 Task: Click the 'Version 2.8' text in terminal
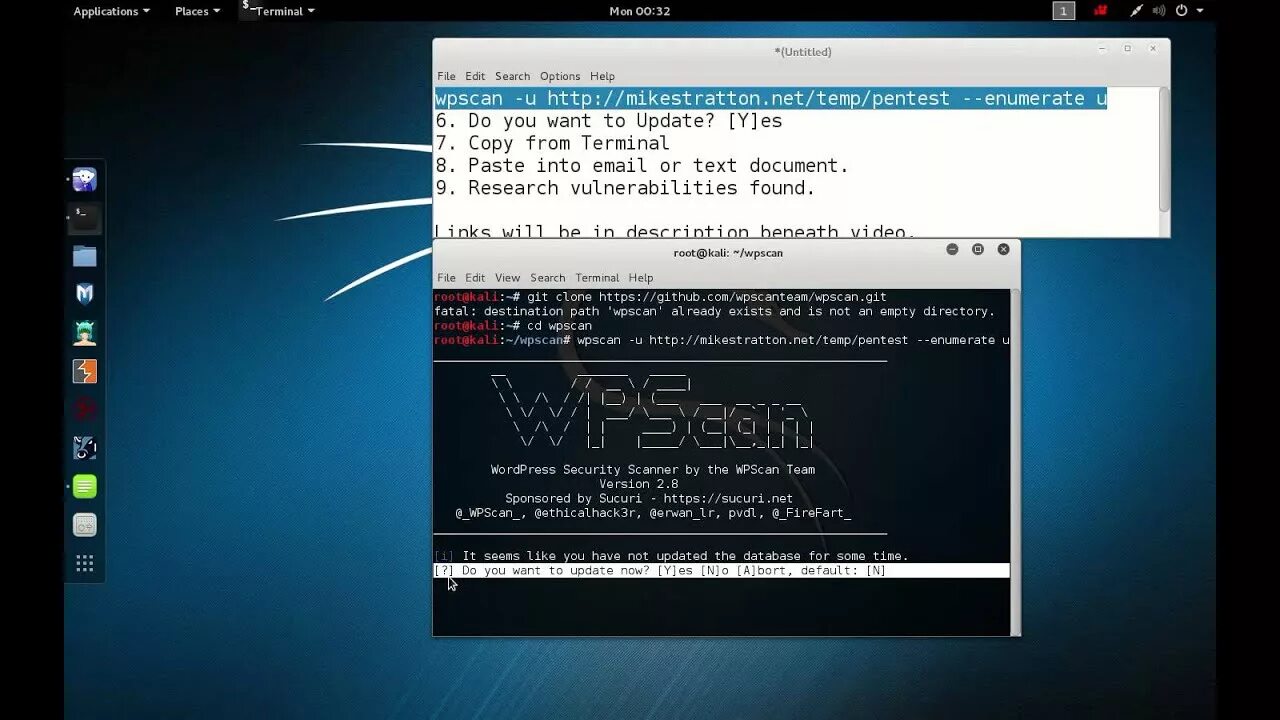click(639, 484)
